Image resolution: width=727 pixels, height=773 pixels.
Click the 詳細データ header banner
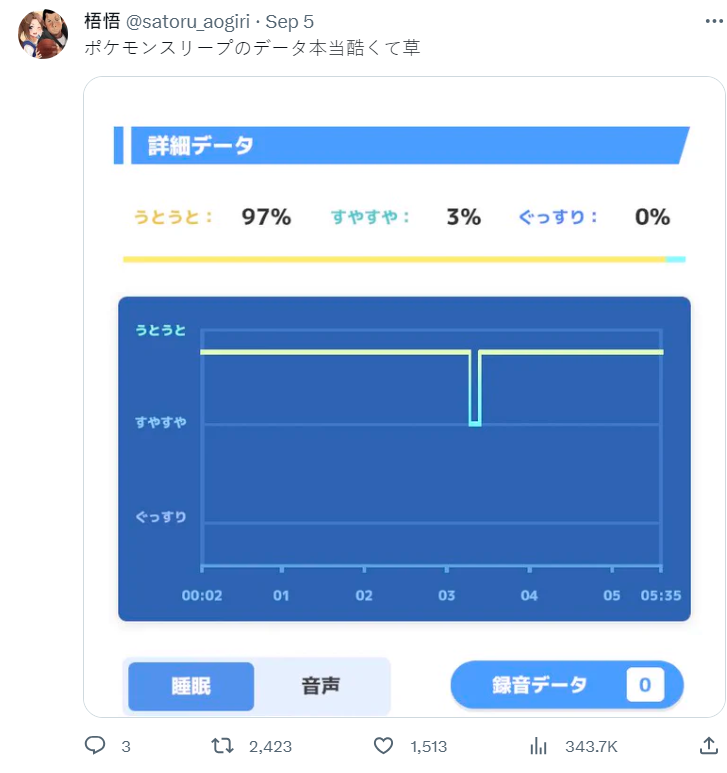pyautogui.click(x=402, y=146)
